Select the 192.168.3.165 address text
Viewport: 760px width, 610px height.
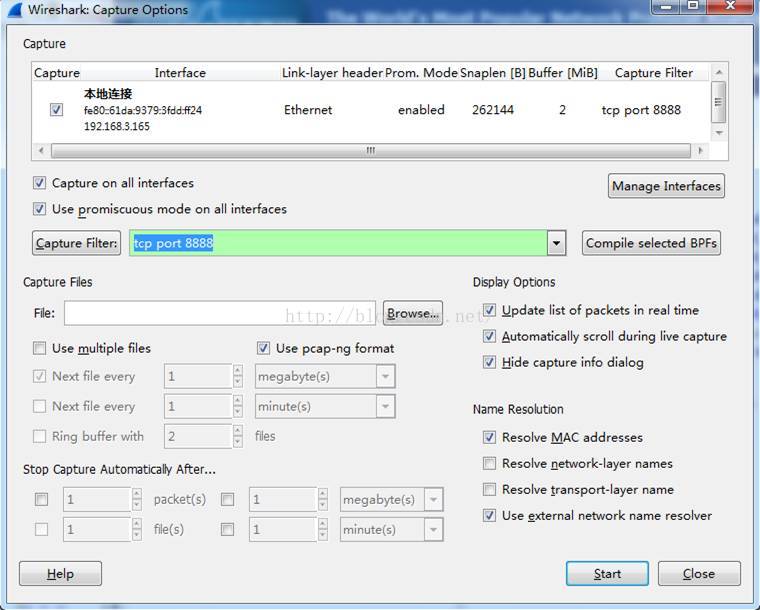[117, 126]
